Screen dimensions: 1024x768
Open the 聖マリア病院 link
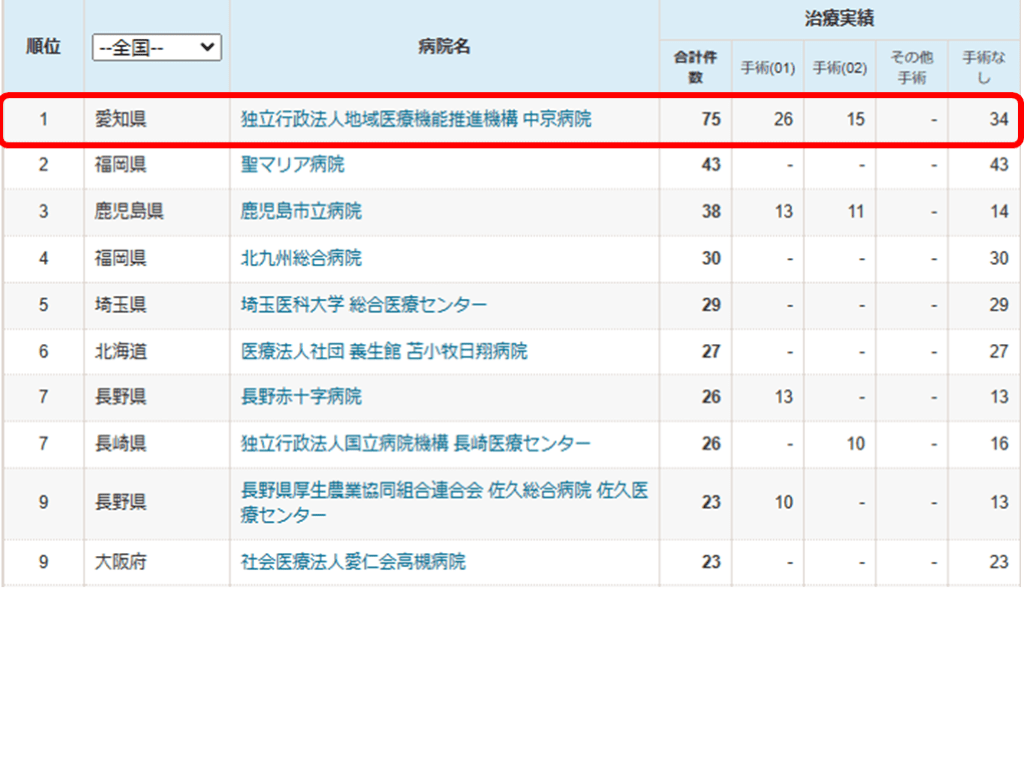click(x=293, y=165)
